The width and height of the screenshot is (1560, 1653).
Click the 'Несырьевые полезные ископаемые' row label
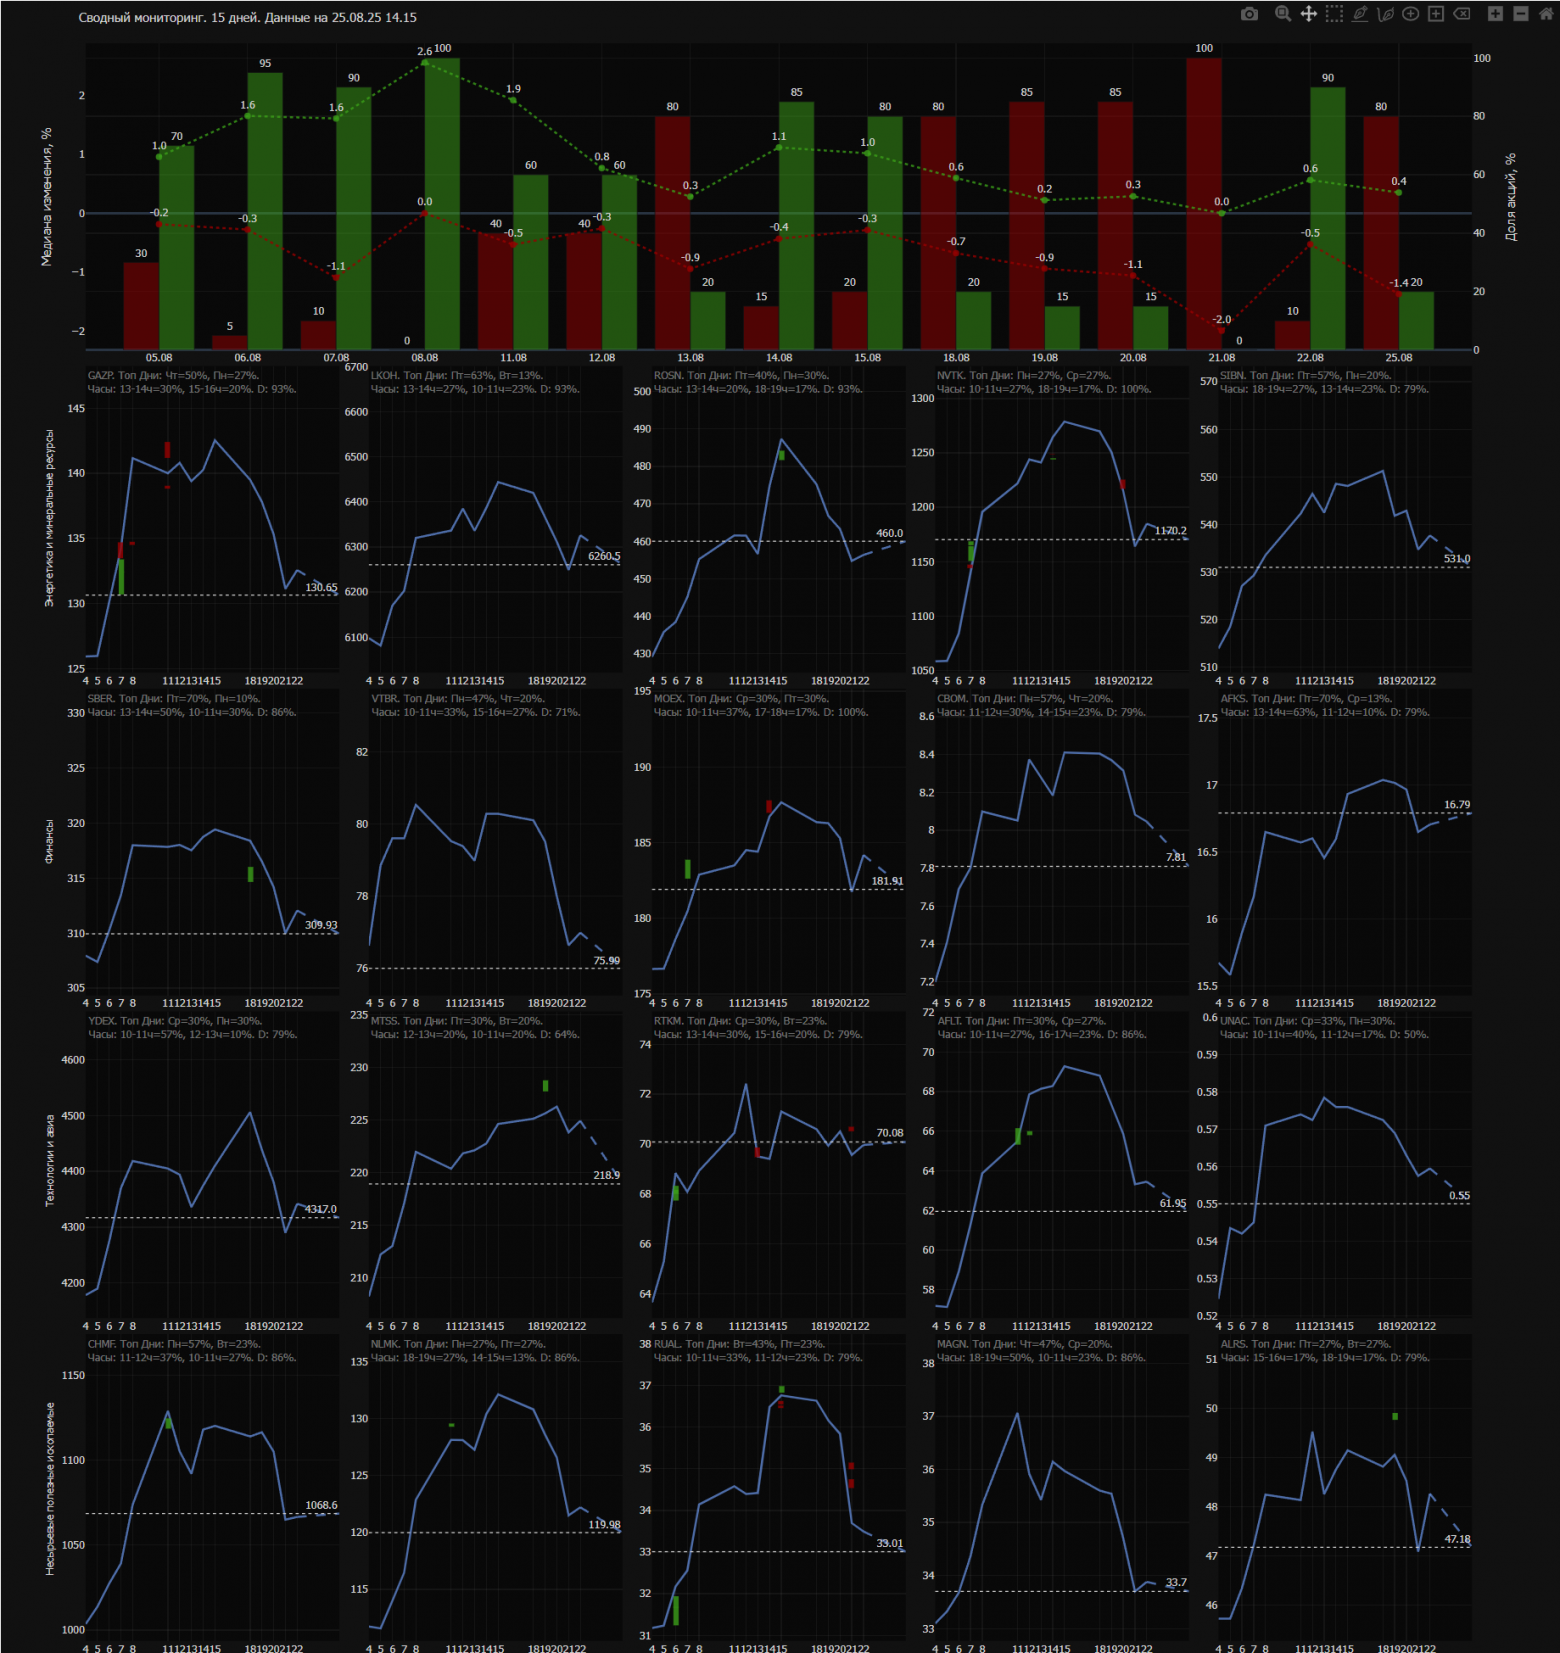[x=49, y=1488]
